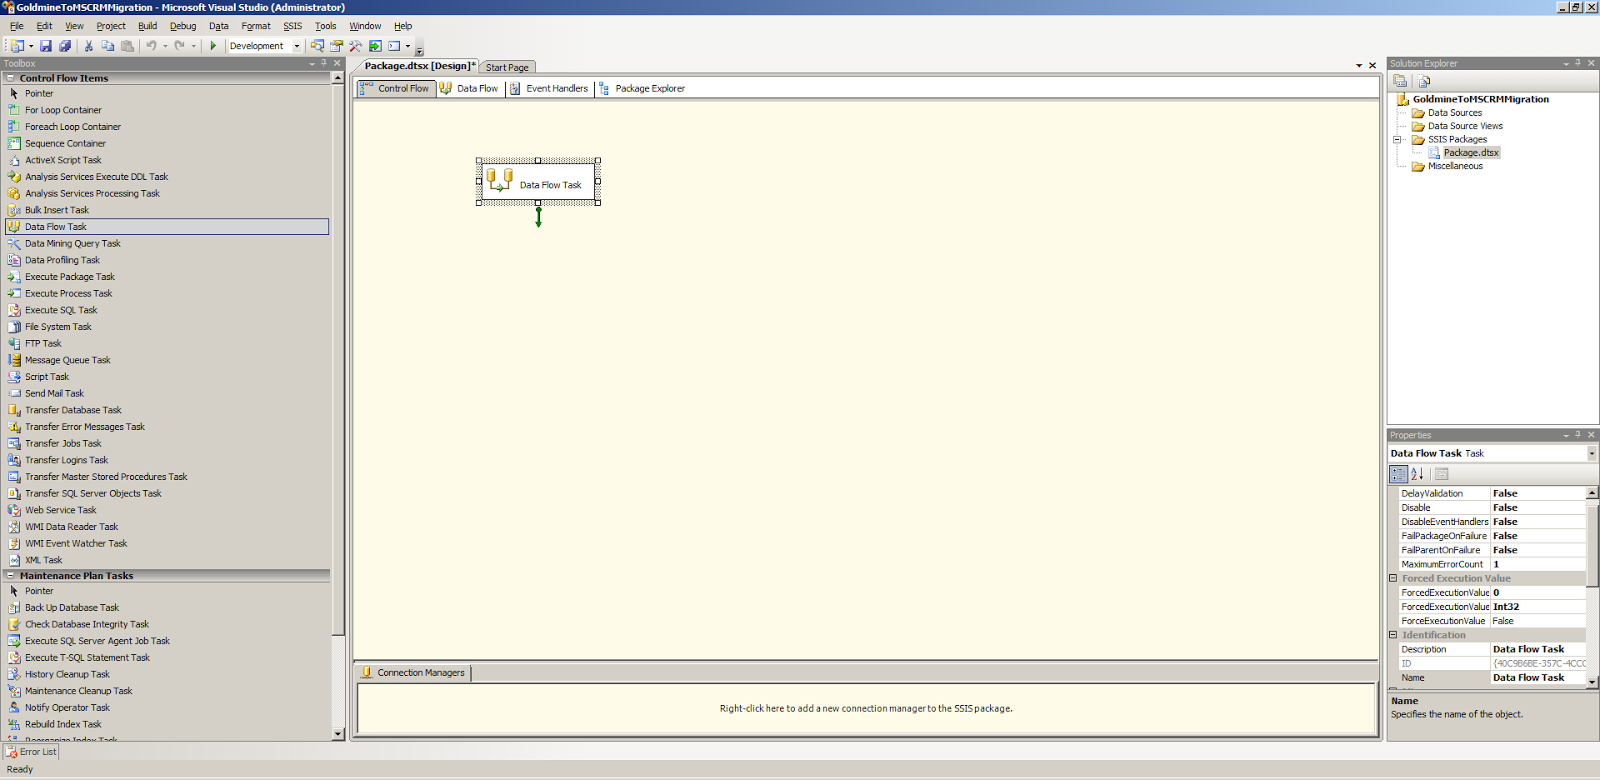Viewport: 1600px width, 780px height.
Task: Open the Debug menu
Action: (x=183, y=26)
